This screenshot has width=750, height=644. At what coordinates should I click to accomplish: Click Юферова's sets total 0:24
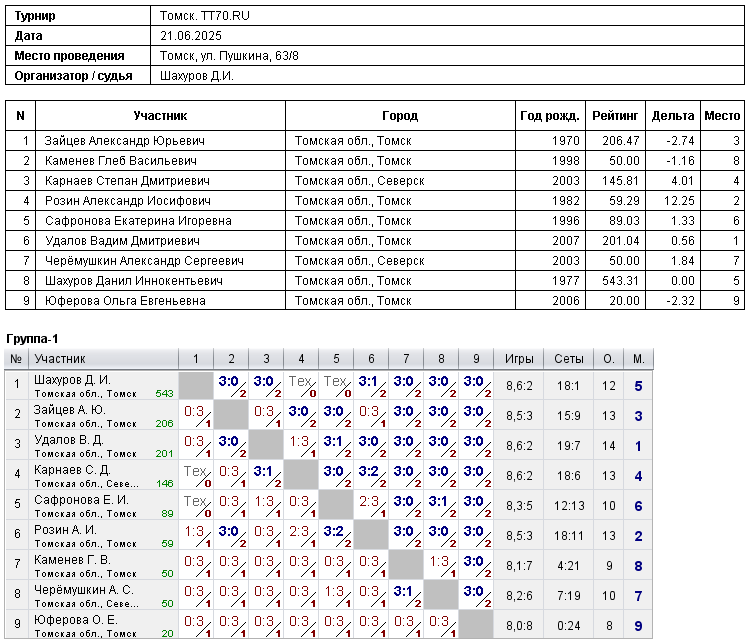coord(569,626)
